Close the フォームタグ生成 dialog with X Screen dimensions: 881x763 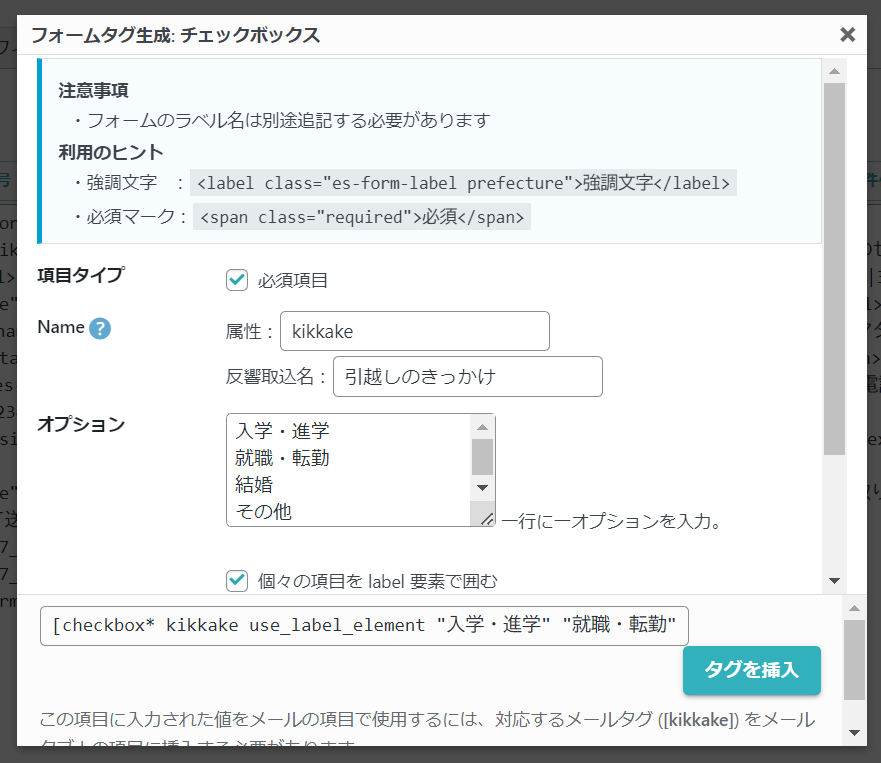[x=847, y=35]
